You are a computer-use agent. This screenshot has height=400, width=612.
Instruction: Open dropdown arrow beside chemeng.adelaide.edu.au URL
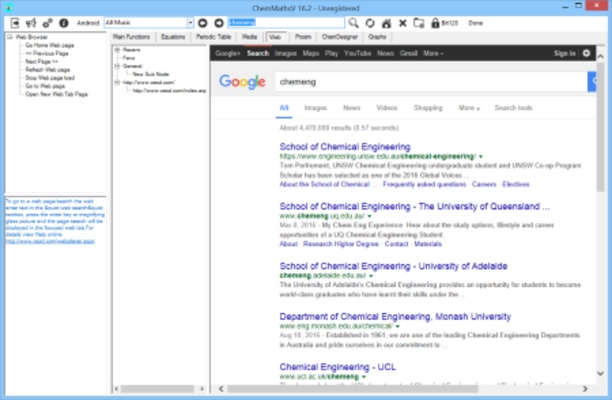pyautogui.click(x=371, y=276)
